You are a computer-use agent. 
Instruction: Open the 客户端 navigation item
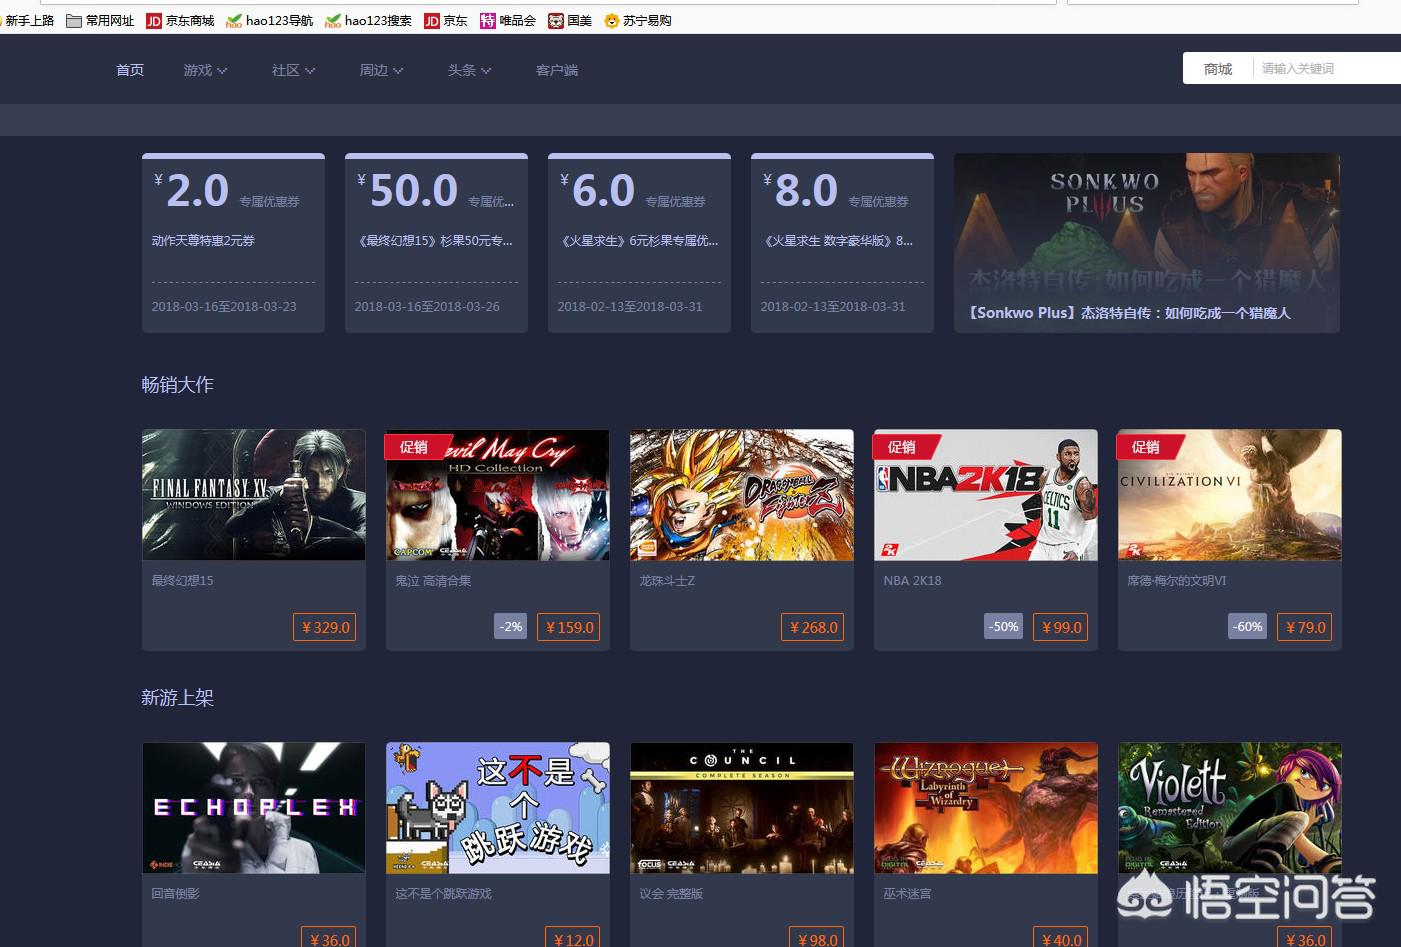pyautogui.click(x=557, y=70)
